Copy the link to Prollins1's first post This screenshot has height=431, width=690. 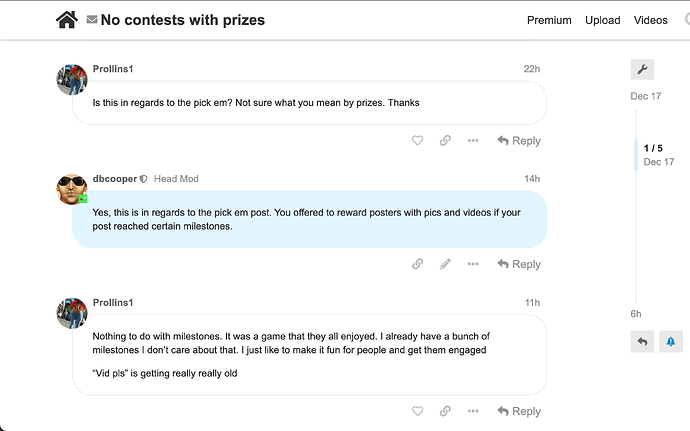[445, 140]
